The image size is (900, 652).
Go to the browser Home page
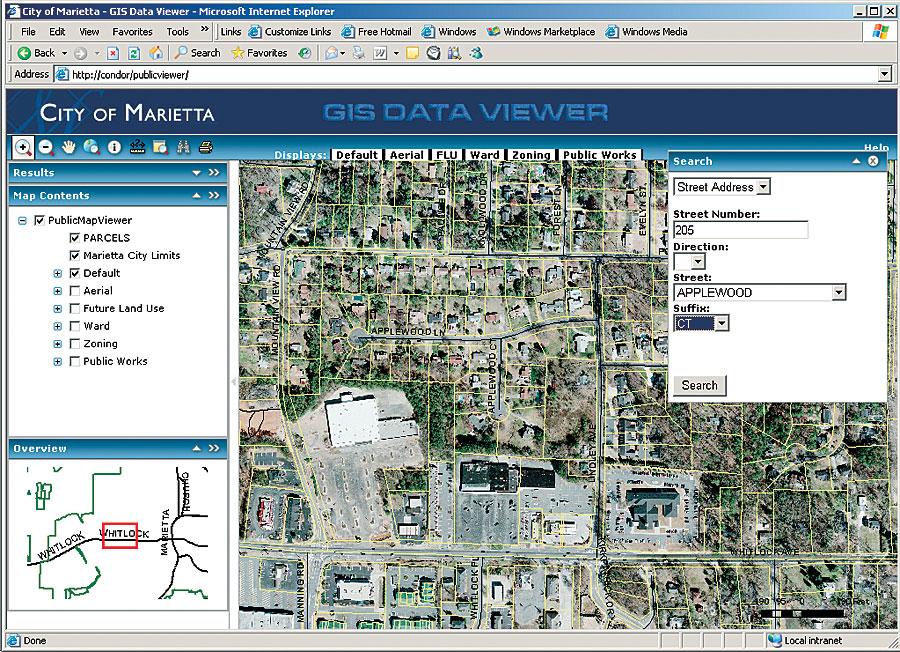coord(156,53)
